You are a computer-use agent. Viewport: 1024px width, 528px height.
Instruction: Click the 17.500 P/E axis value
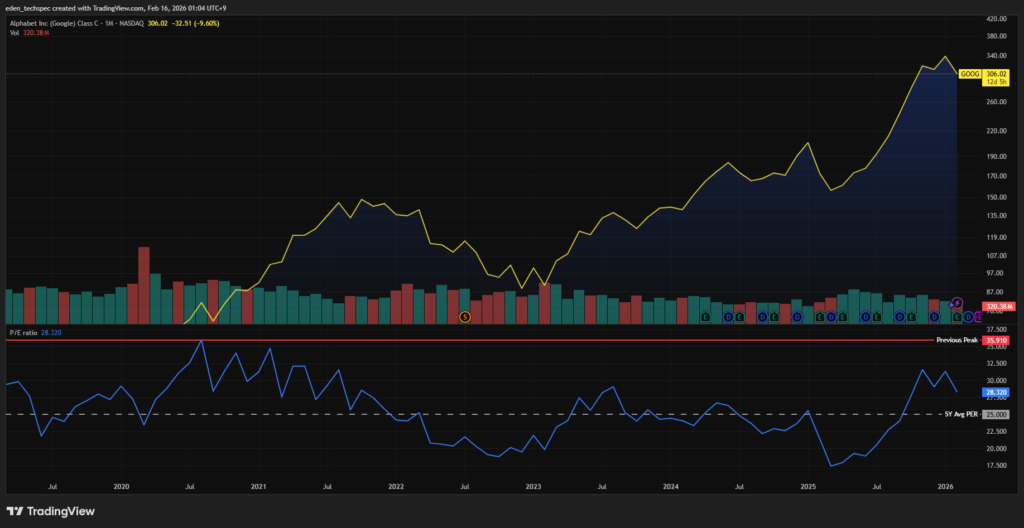click(997, 465)
